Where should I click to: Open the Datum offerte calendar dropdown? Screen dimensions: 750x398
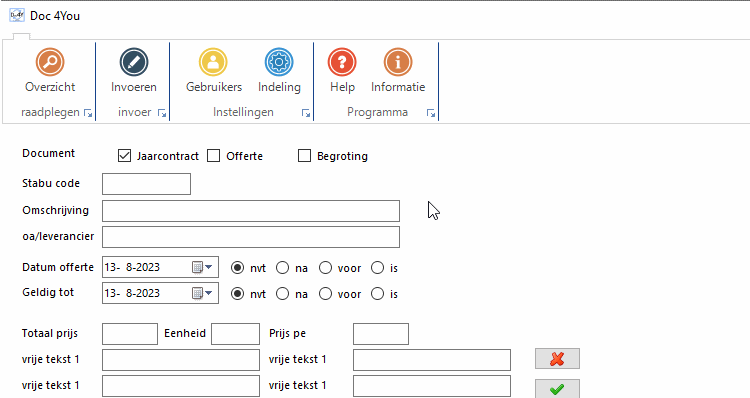click(x=203, y=267)
